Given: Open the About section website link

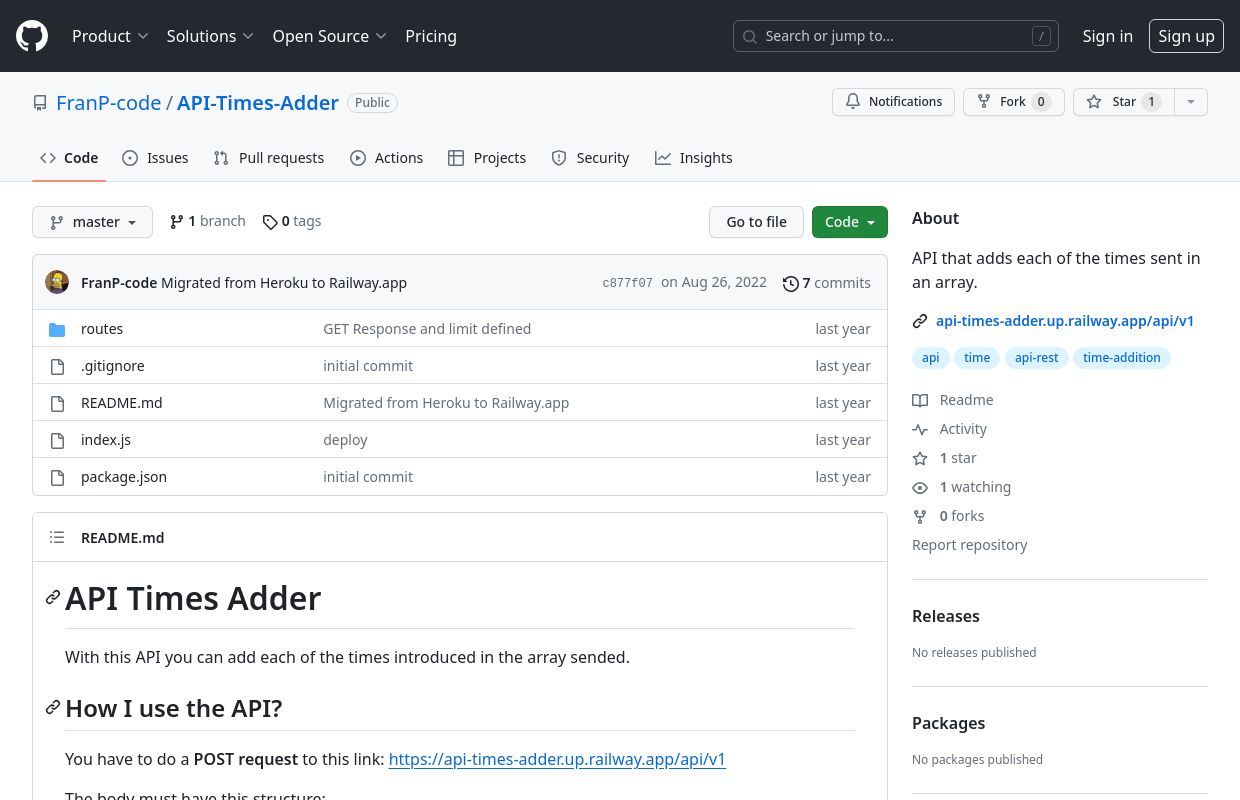Looking at the screenshot, I should click(1065, 321).
